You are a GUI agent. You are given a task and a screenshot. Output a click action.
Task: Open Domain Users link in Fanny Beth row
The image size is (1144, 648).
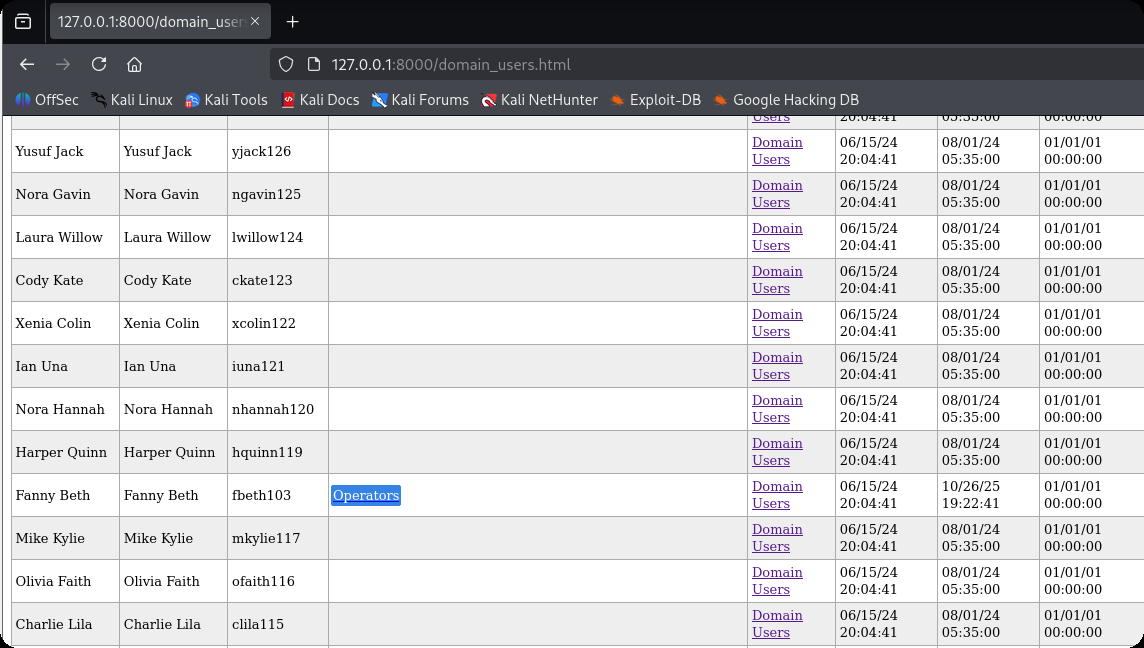[777, 495]
